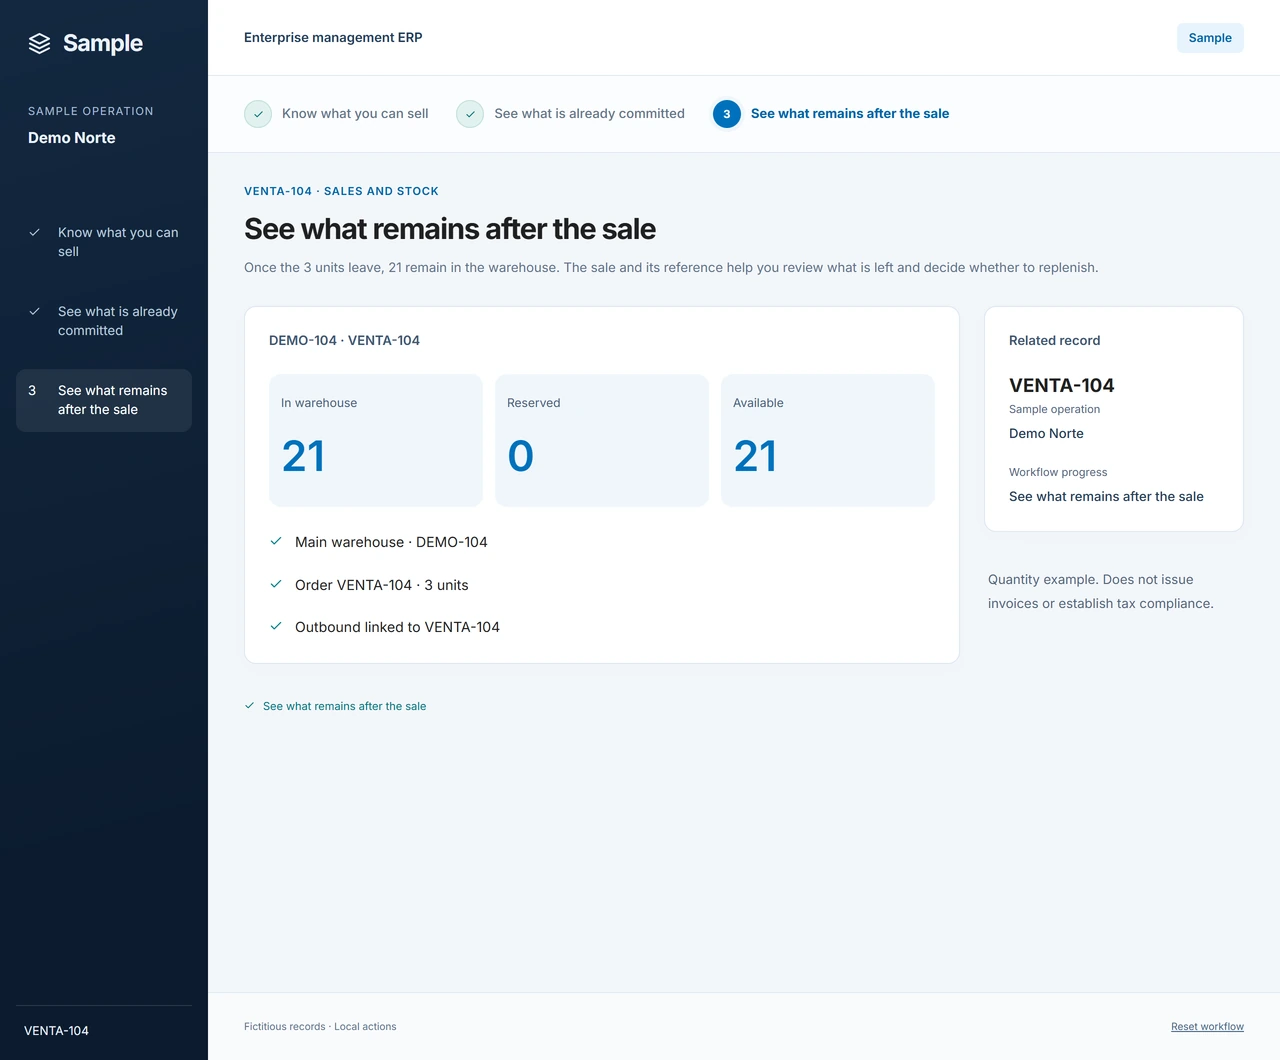
Task: Click the checkmark beside sidebar 'Know what you can sell'
Action: pyautogui.click(x=34, y=232)
